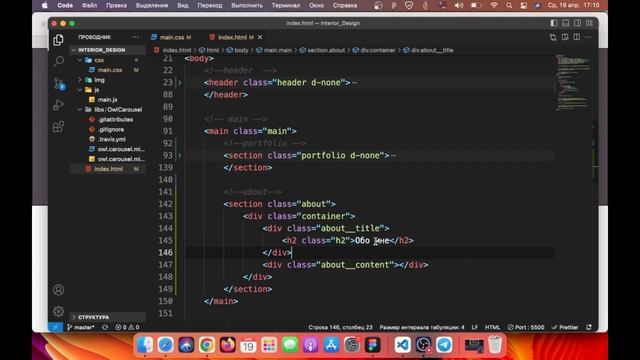The width and height of the screenshot is (640, 360).
Task: Switch to the main.css tab
Action: click(171, 37)
